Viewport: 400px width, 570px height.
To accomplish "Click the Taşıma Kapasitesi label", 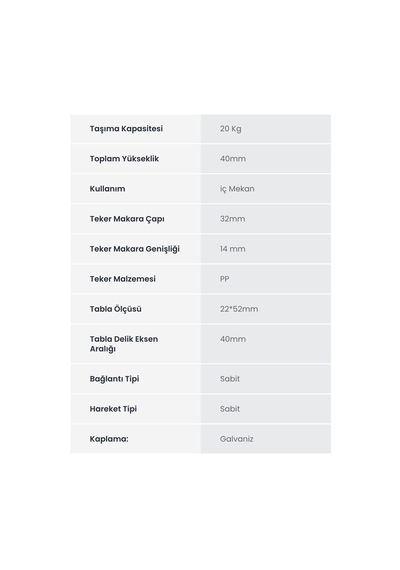I will (126, 129).
